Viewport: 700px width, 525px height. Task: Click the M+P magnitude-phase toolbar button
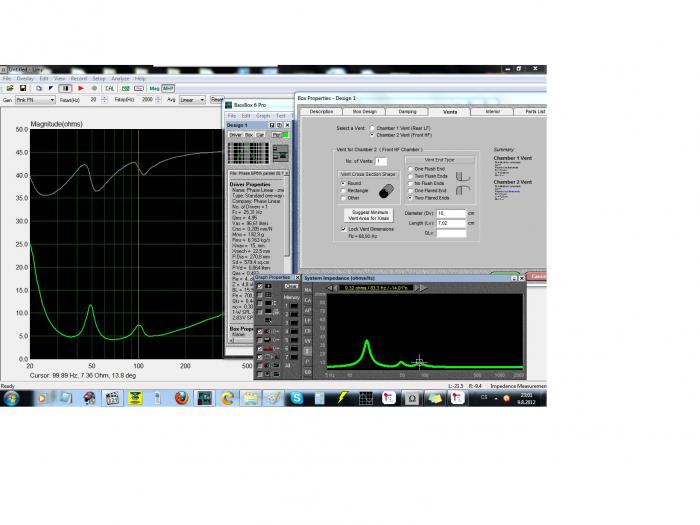(168, 88)
